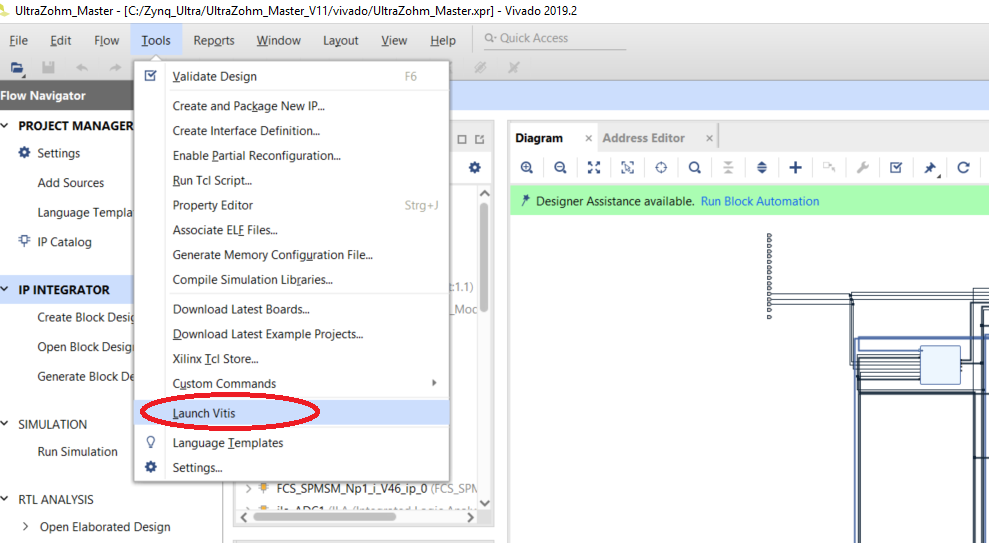Open the IP Catalog from Flow Navigator

click(x=64, y=242)
